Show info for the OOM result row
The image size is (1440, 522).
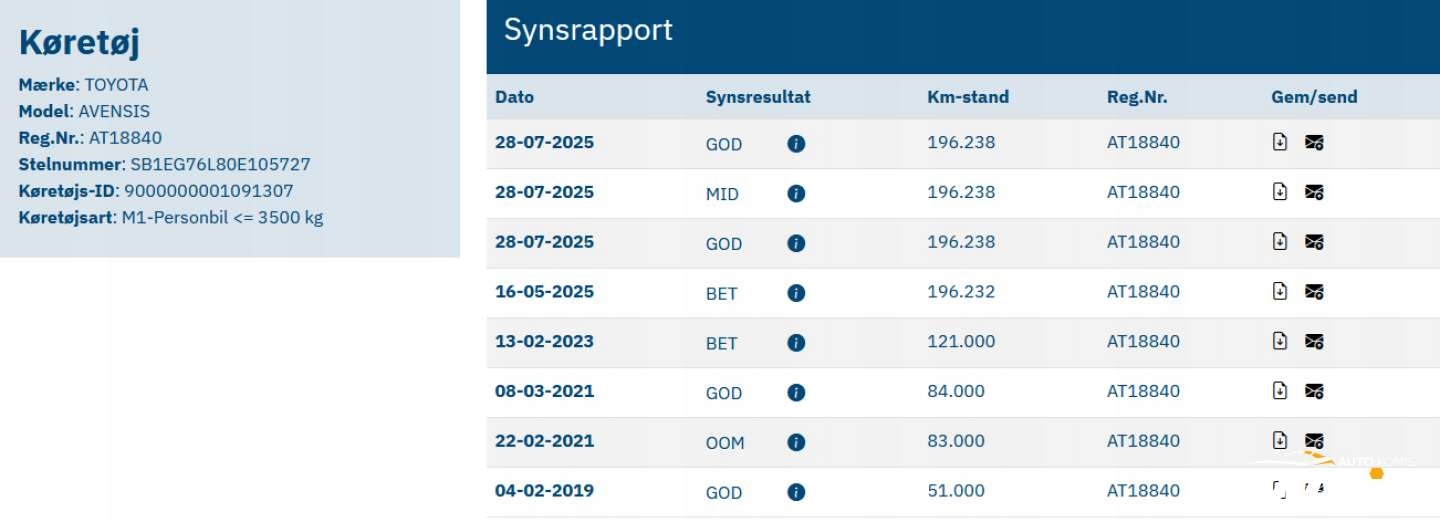(796, 442)
